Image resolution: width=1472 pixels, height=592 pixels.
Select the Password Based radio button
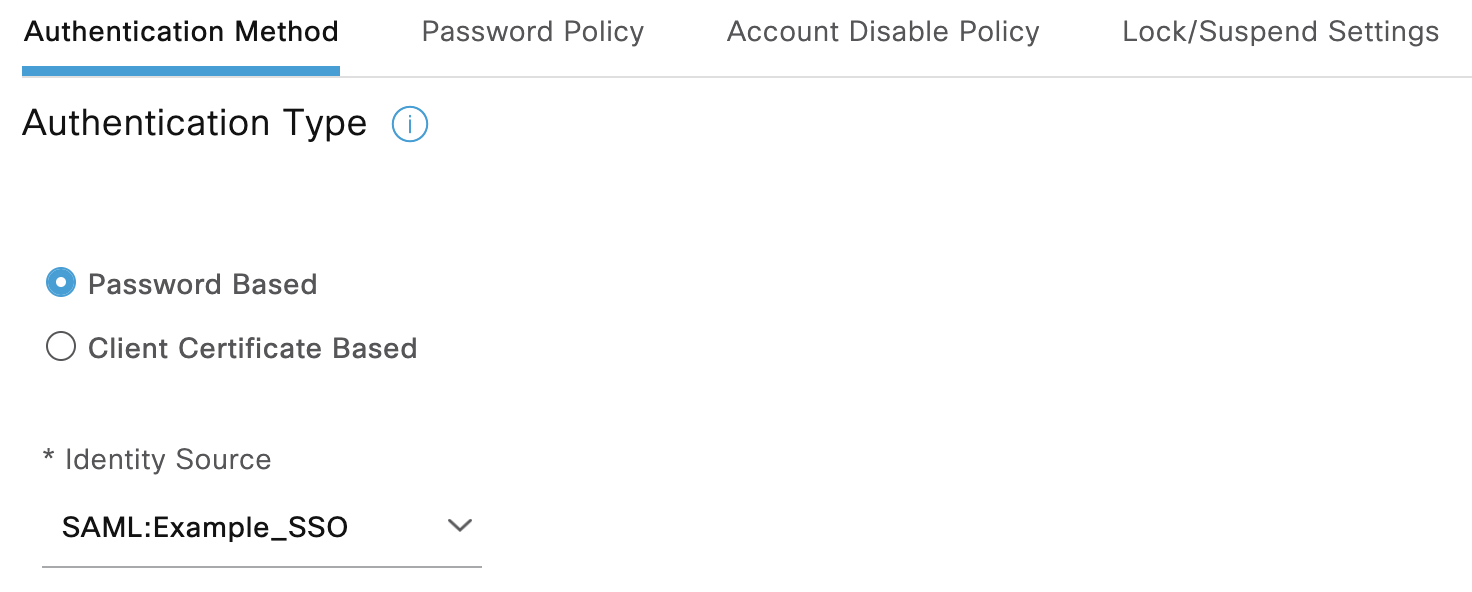pos(60,283)
